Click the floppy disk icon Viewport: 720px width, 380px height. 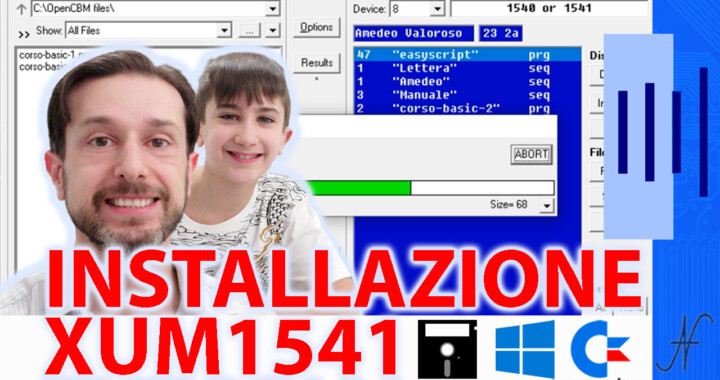(448, 349)
